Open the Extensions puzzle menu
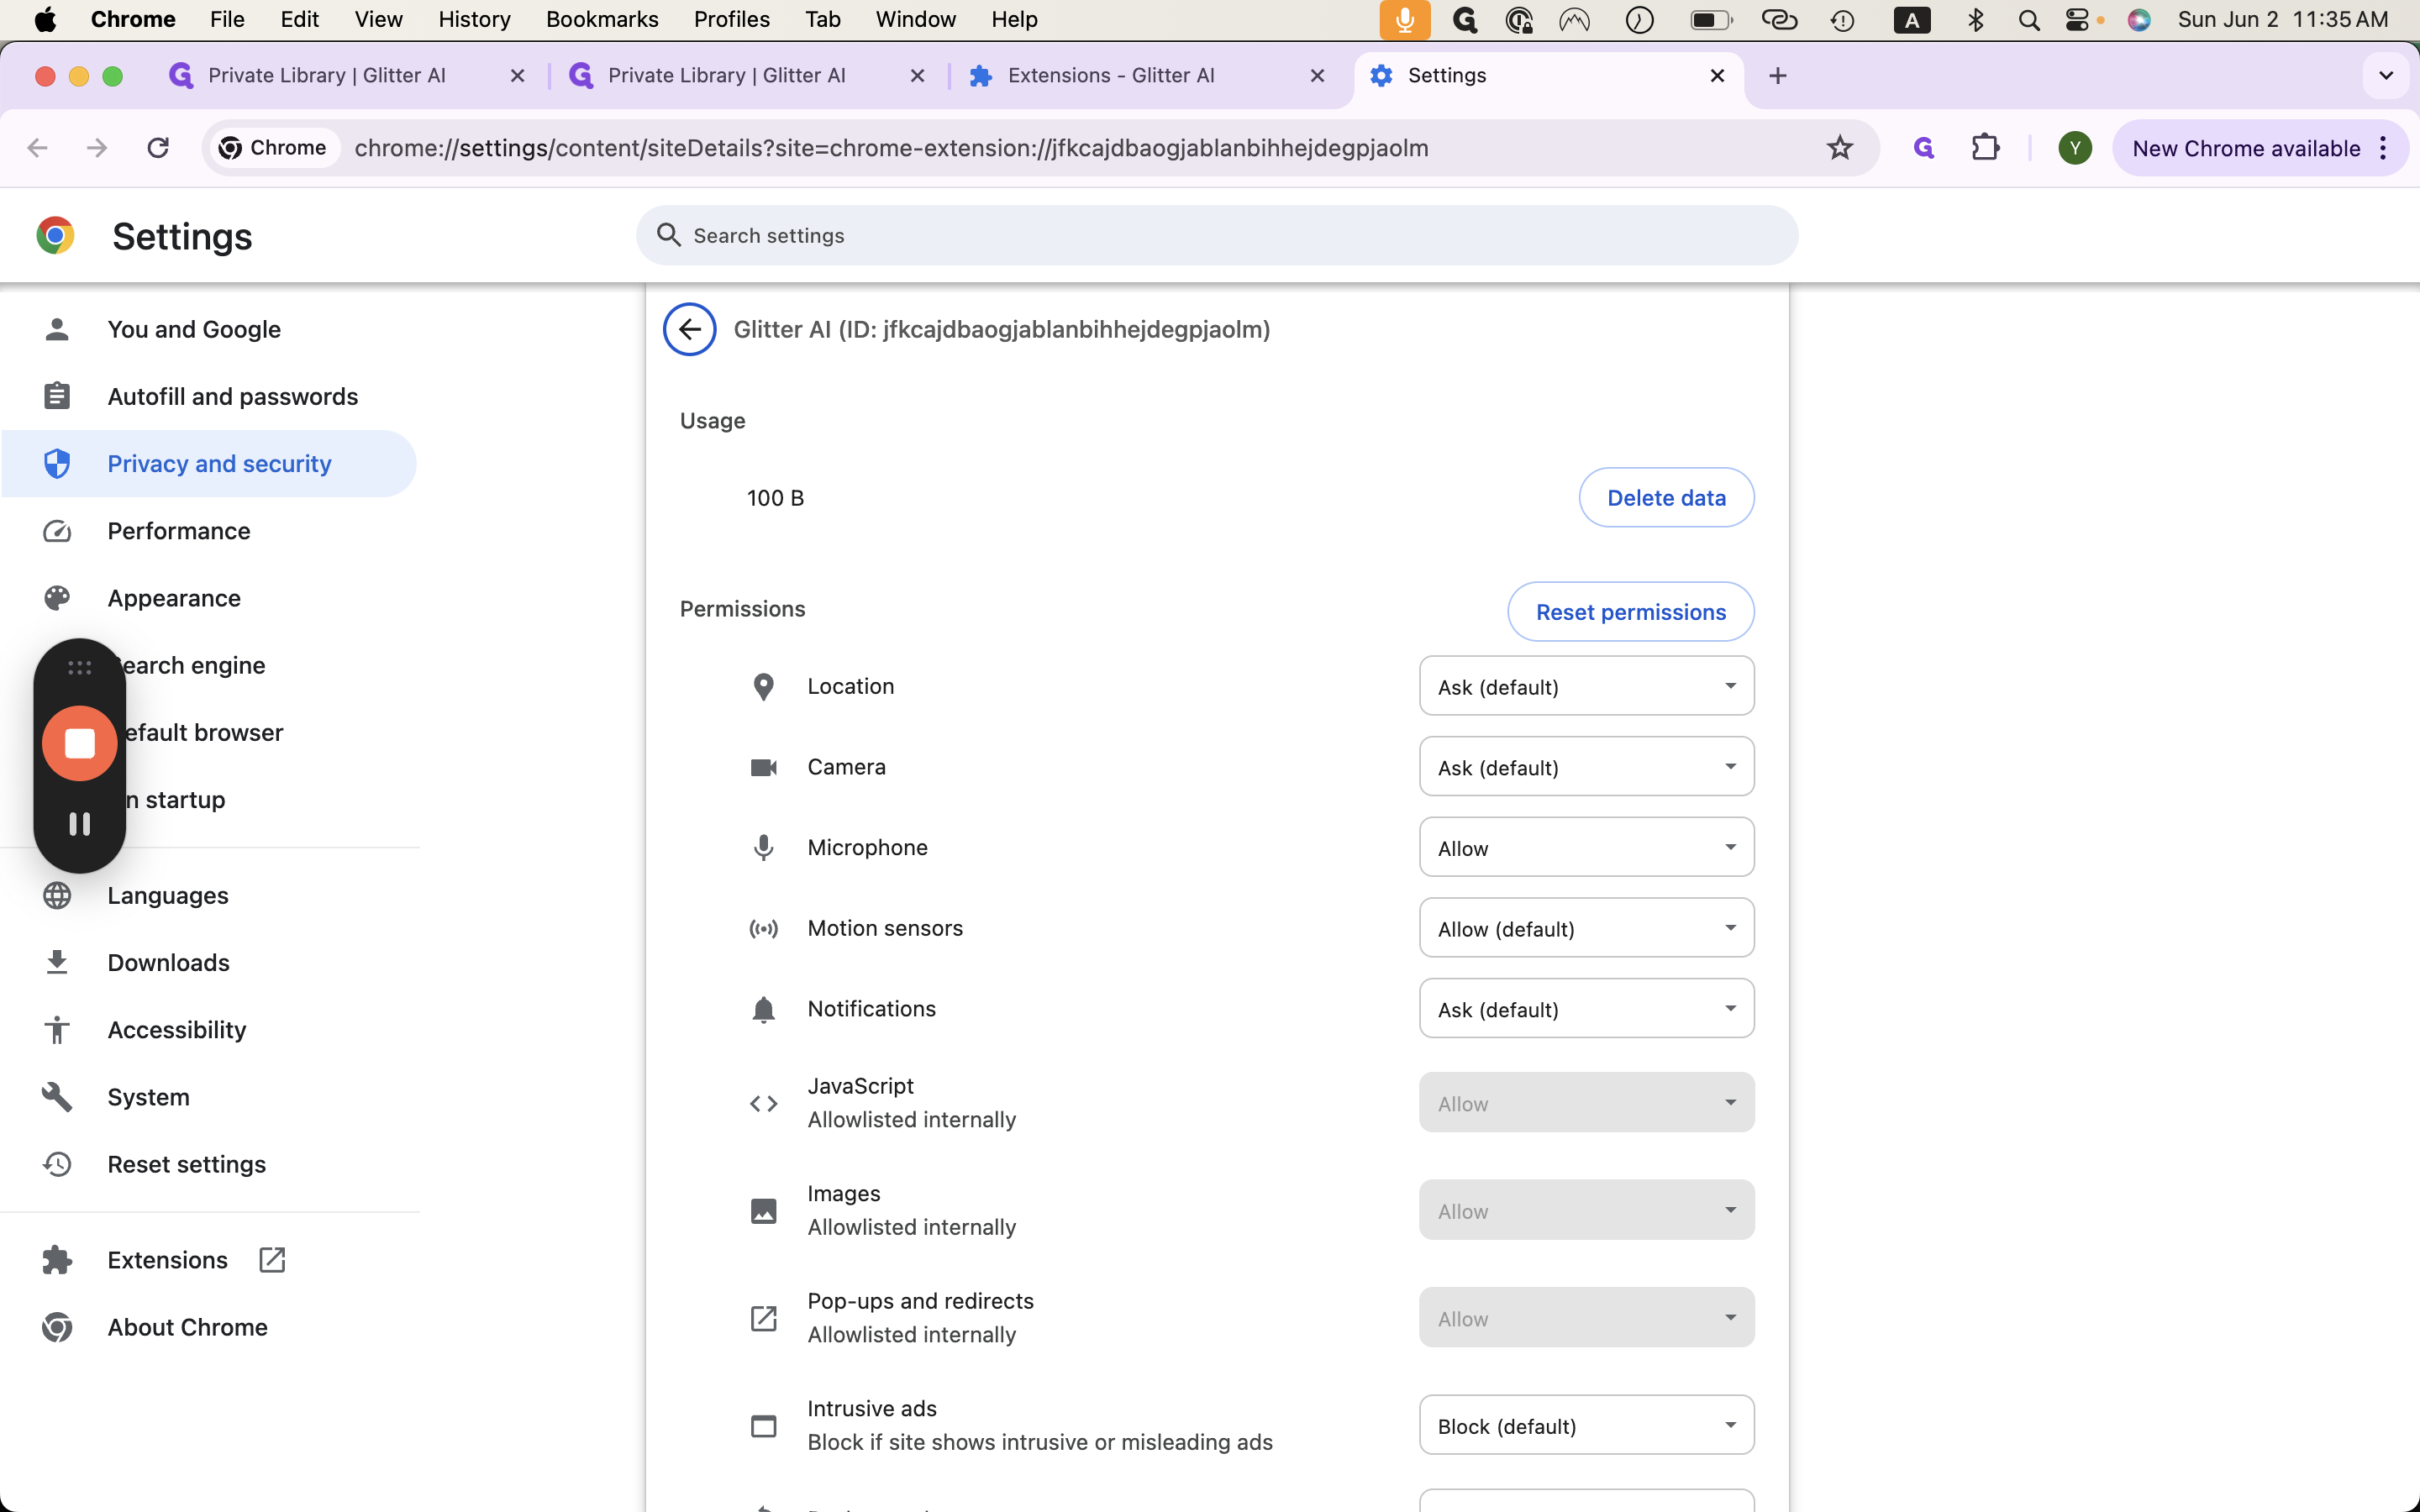 click(1985, 148)
